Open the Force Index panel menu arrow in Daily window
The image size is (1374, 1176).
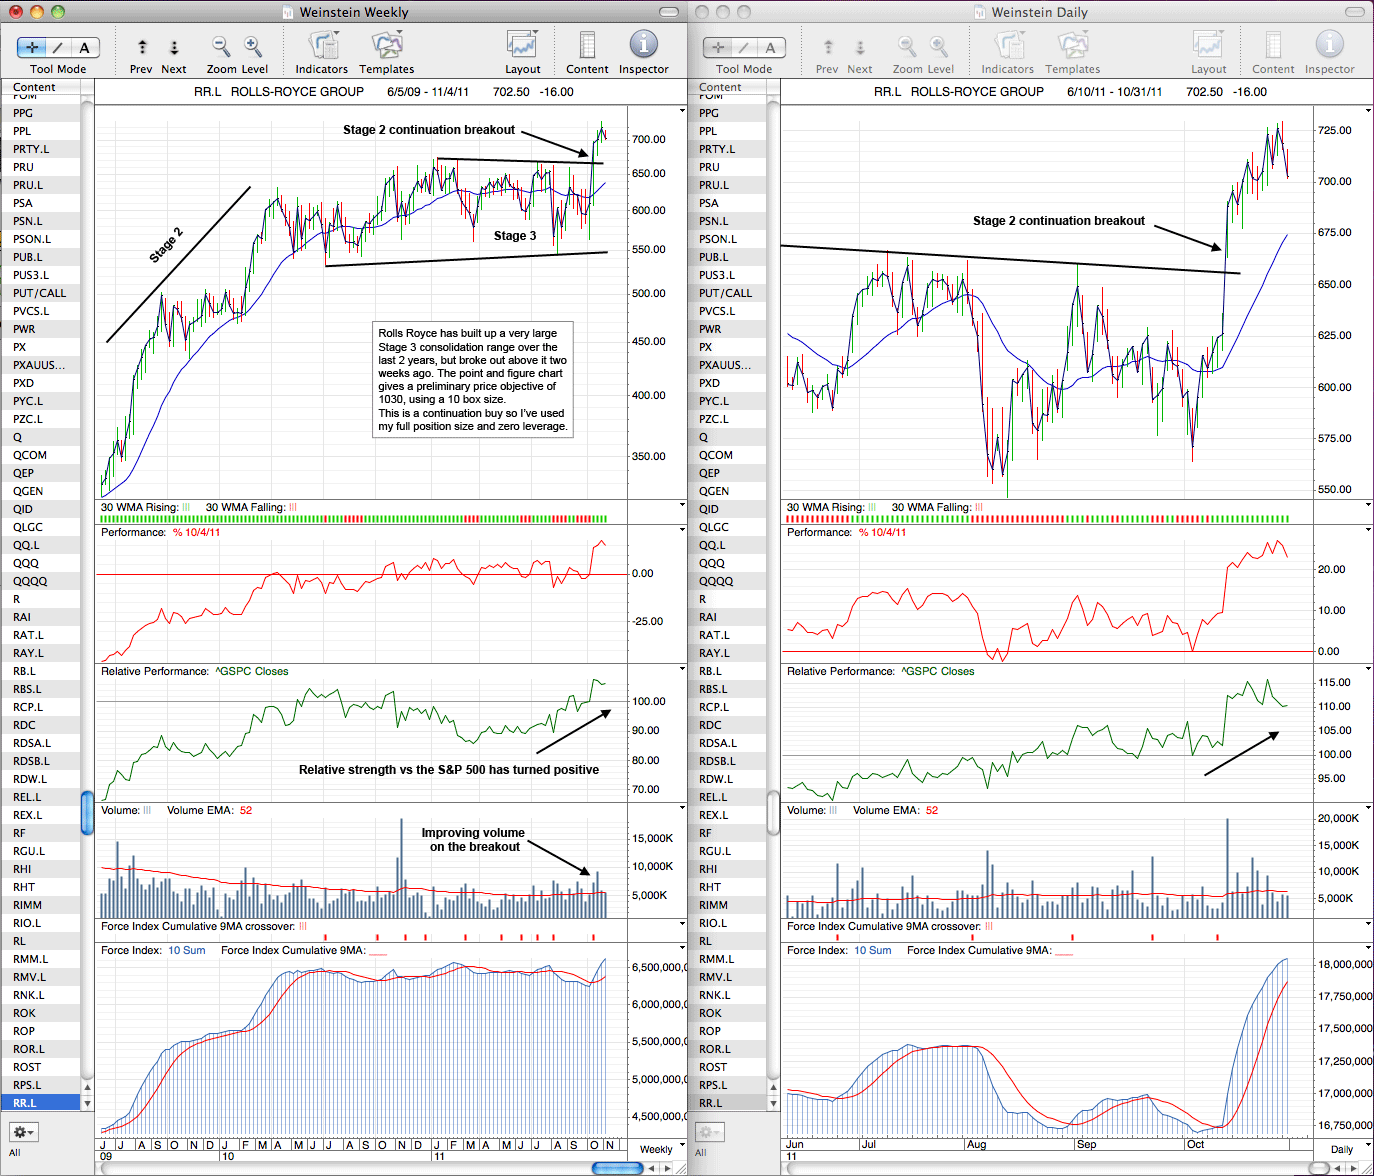[1368, 948]
